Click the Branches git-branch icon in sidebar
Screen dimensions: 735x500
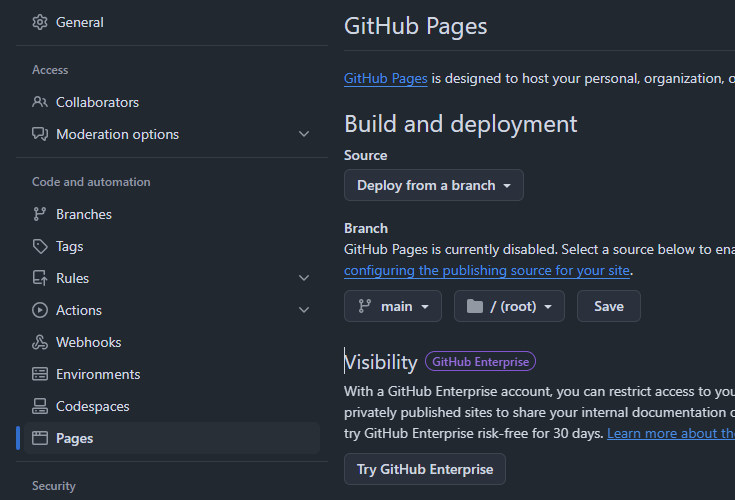tap(40, 214)
